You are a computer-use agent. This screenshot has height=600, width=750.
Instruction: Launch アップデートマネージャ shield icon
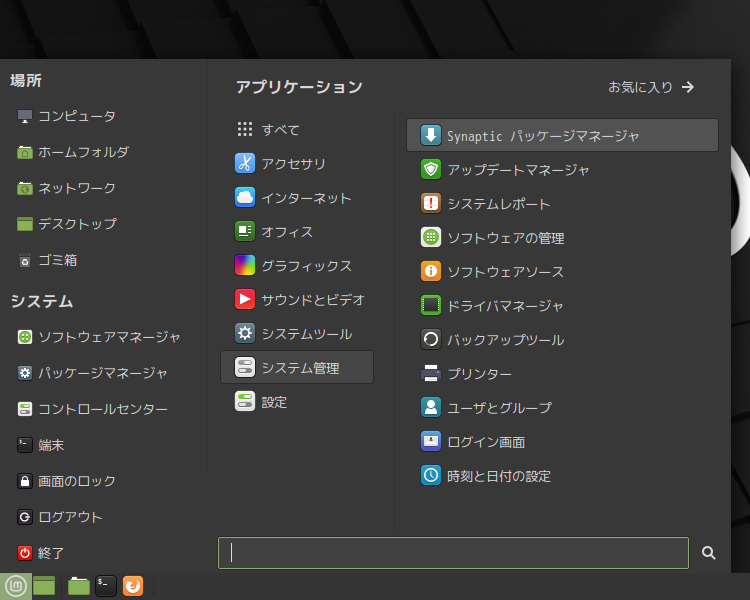click(431, 169)
